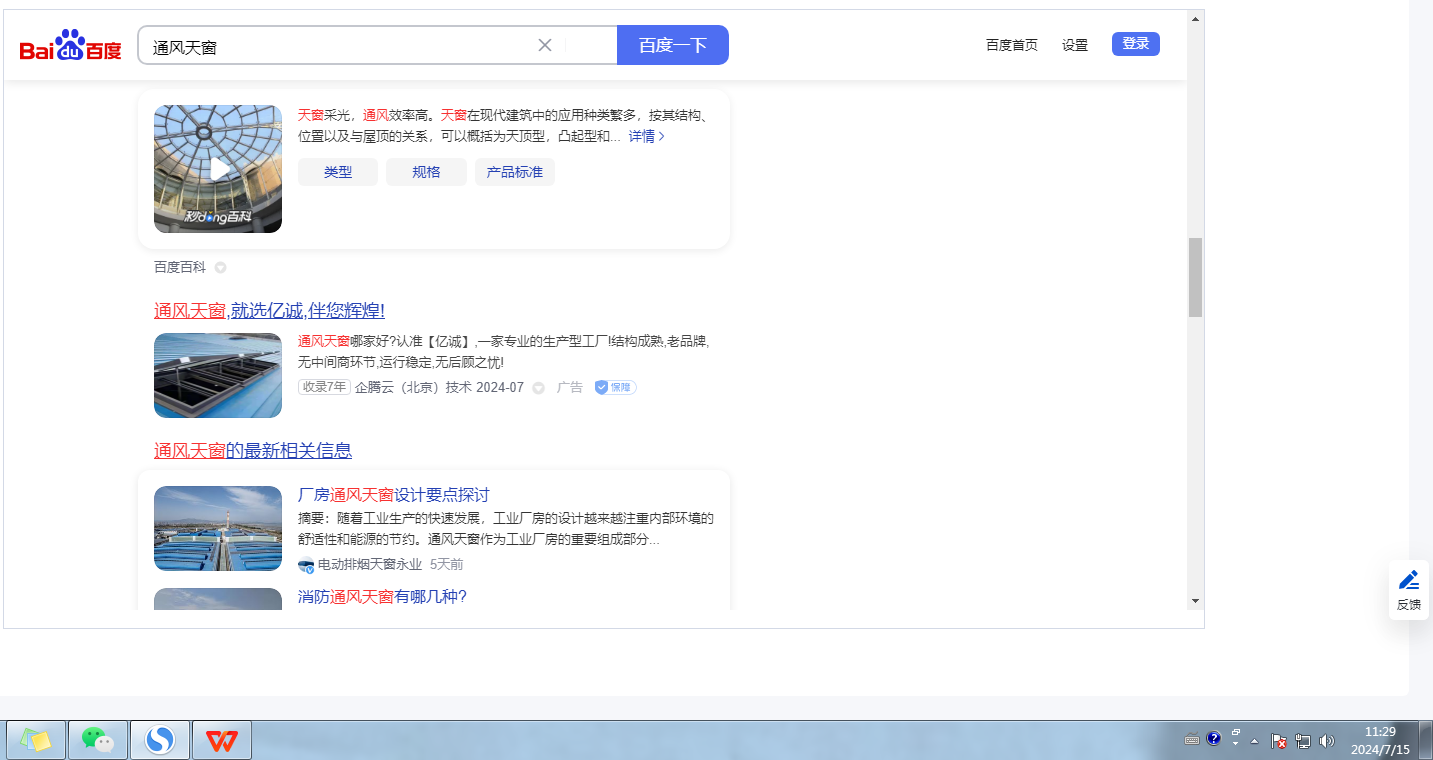Open the 厂房通风天窗设计要点探讨 article link
This screenshot has height=760, width=1433.
393,495
